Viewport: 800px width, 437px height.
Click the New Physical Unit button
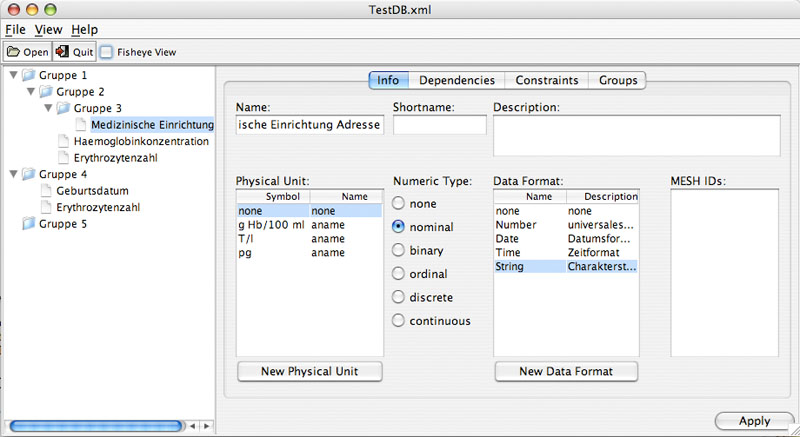[310, 371]
